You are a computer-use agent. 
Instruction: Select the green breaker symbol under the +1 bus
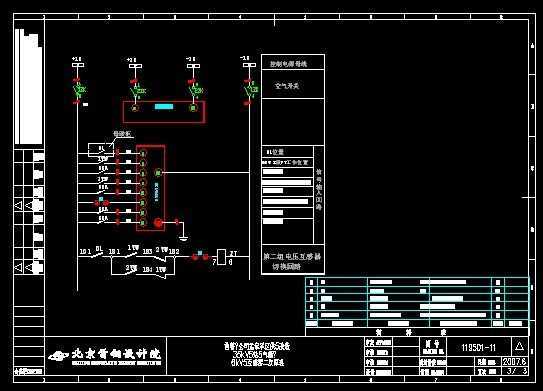(x=80, y=90)
